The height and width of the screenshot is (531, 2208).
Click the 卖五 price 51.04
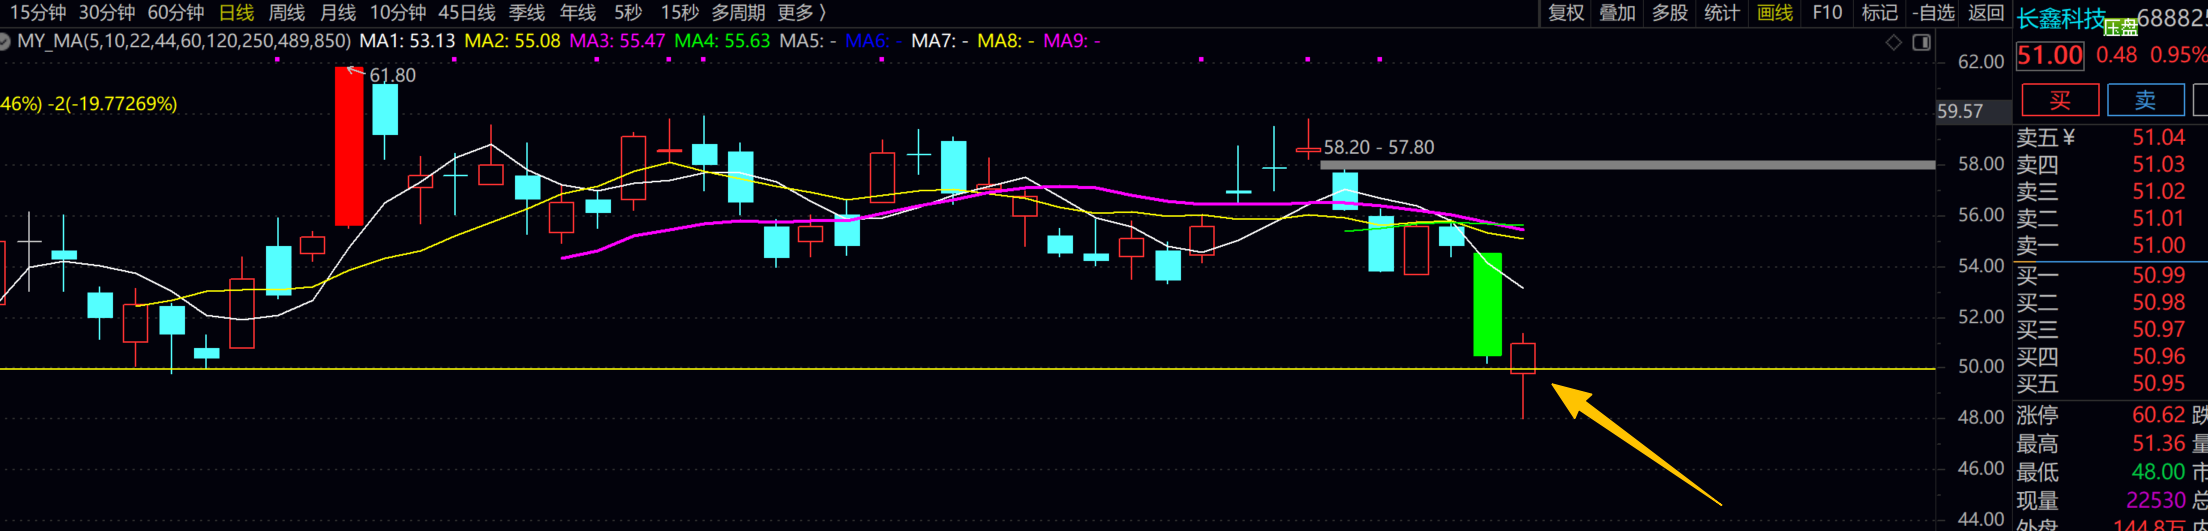click(2158, 138)
